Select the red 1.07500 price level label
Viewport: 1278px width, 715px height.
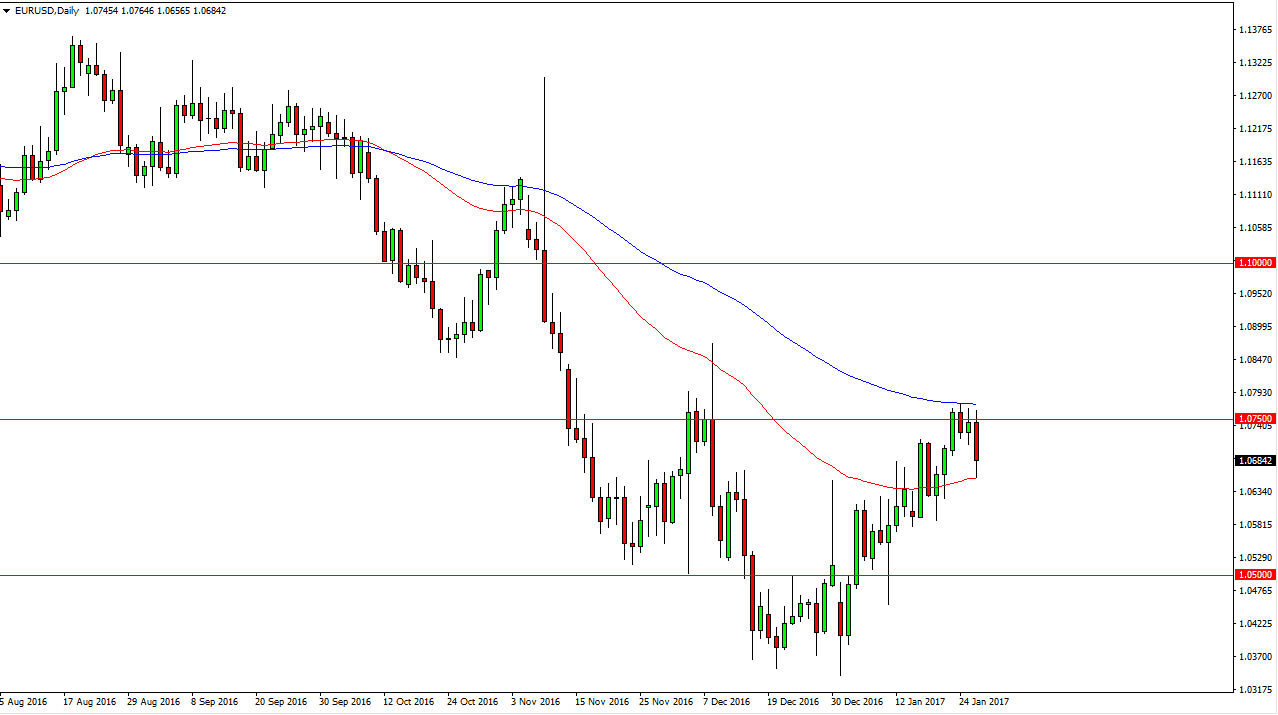1256,418
